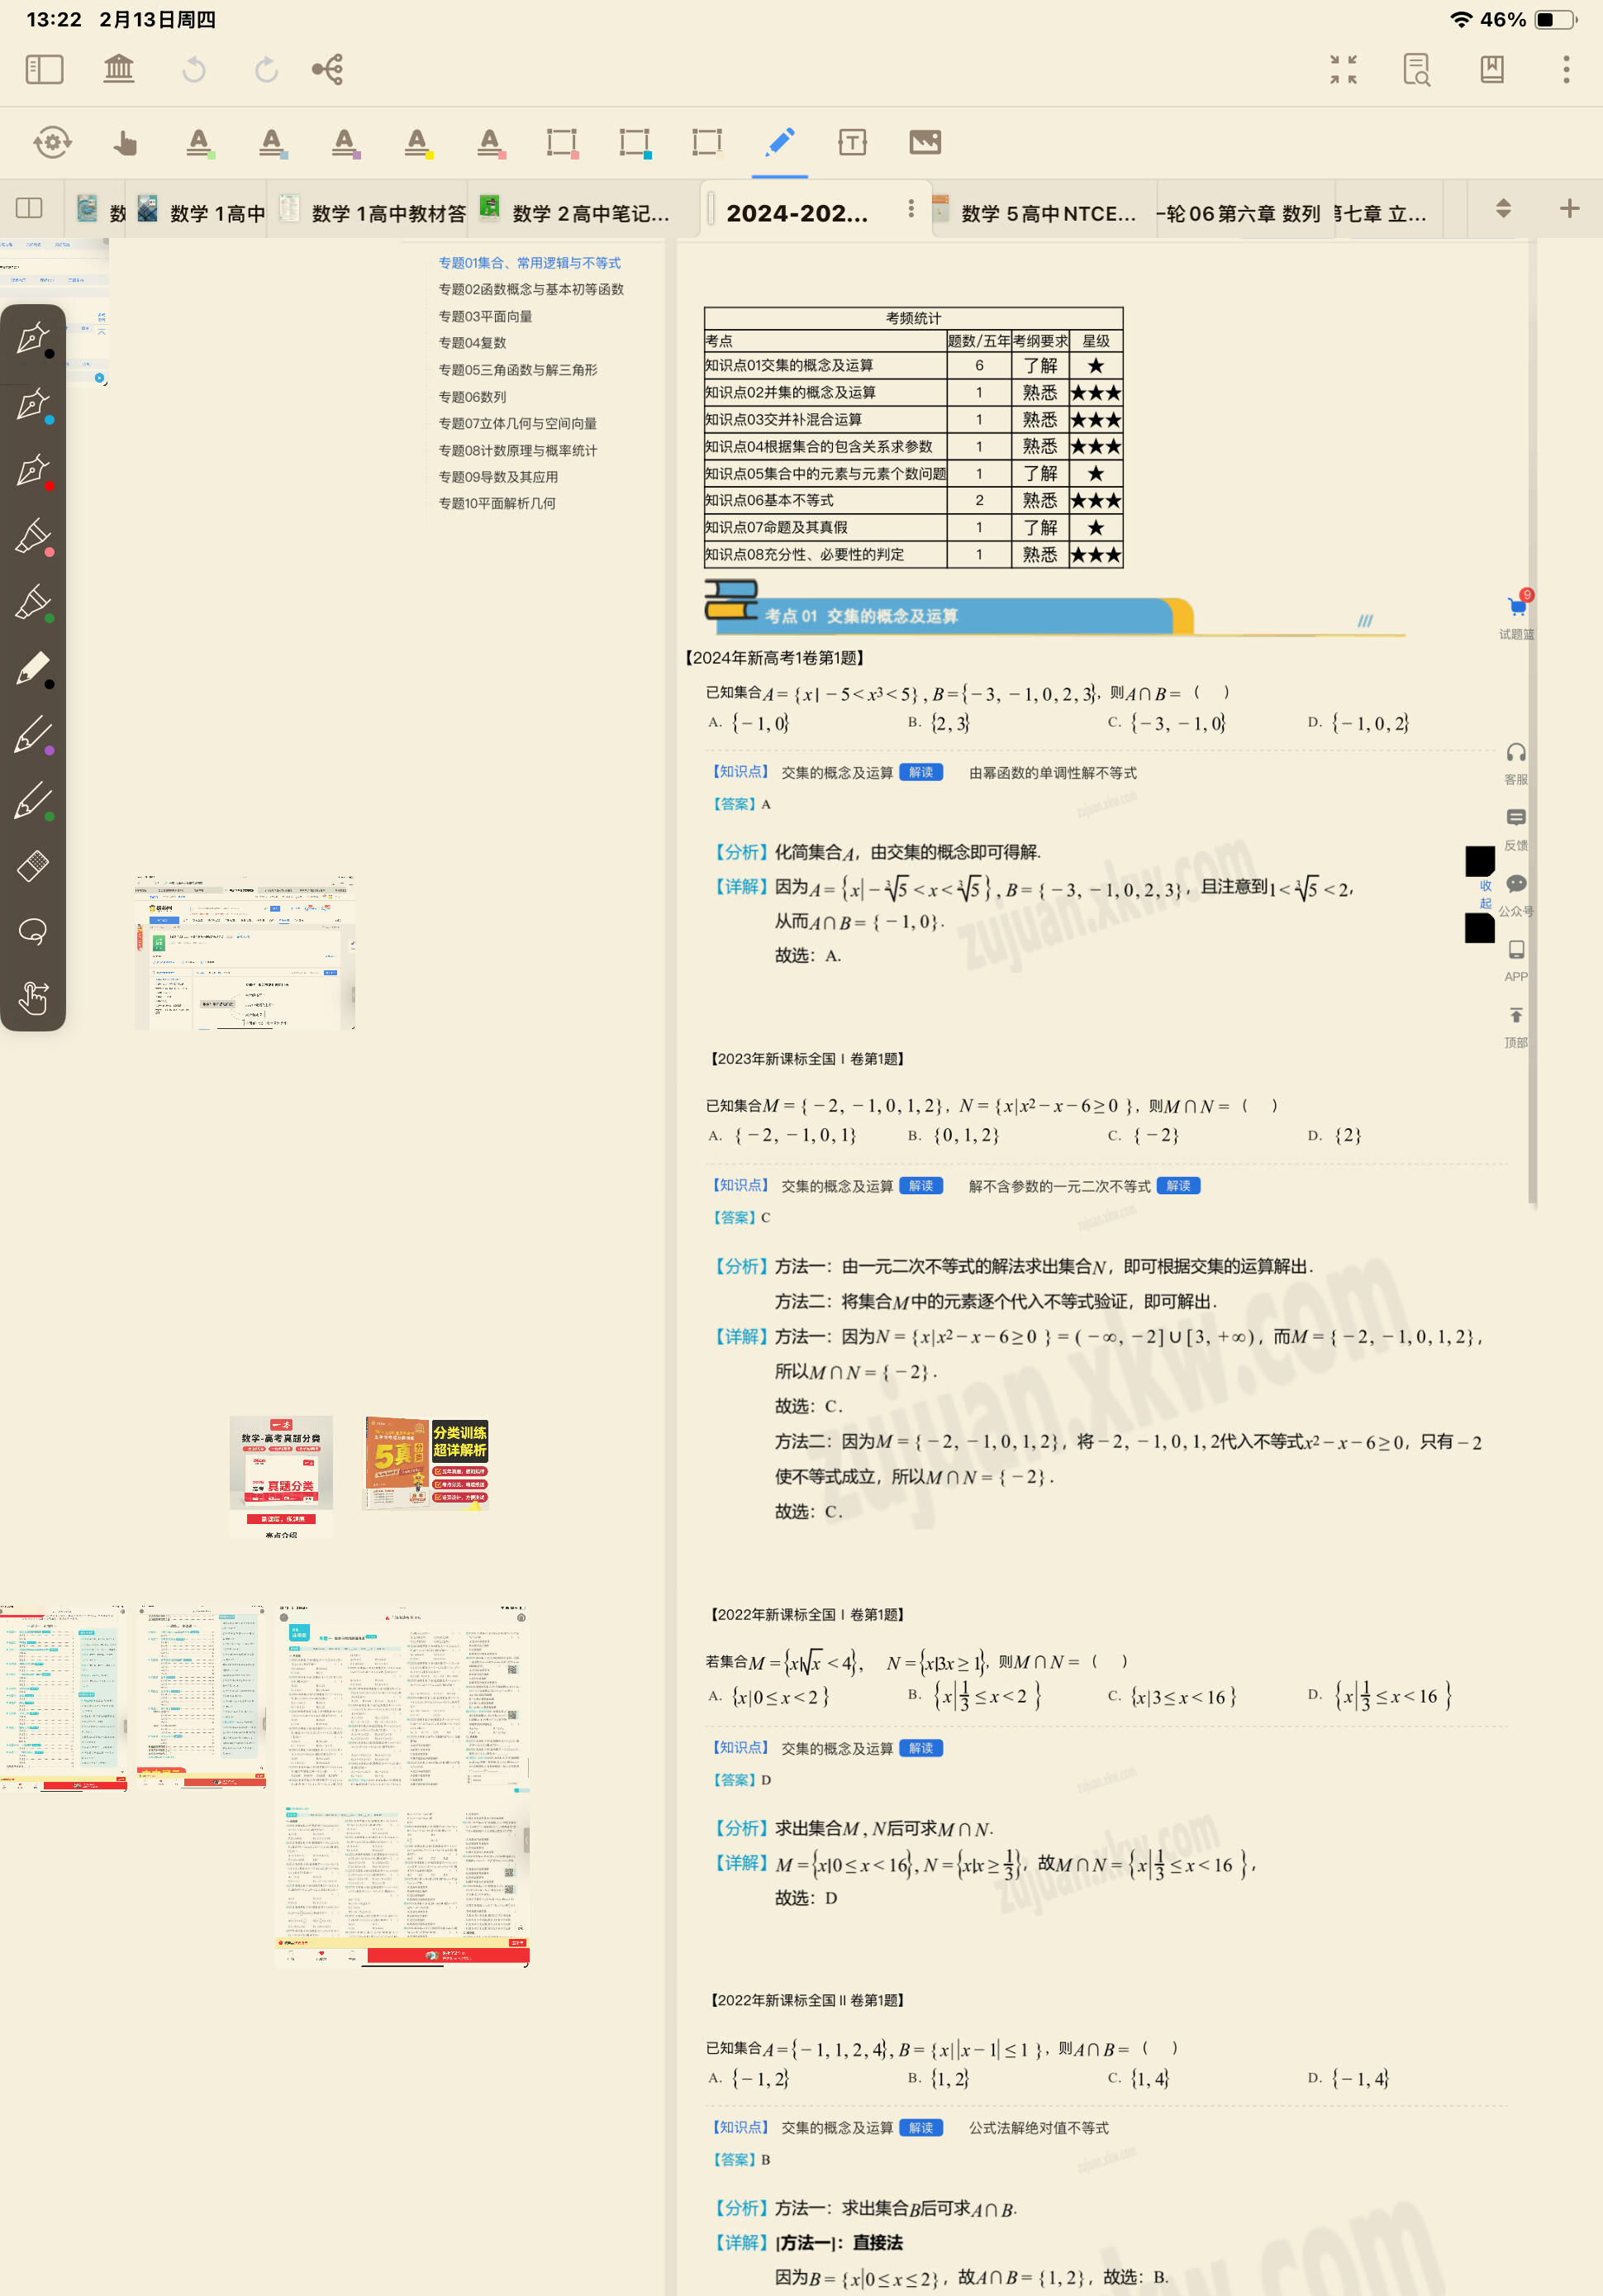Screen dimensions: 1603x2296
Task: Toggle the blue pencil drawing tool
Action: tap(779, 142)
